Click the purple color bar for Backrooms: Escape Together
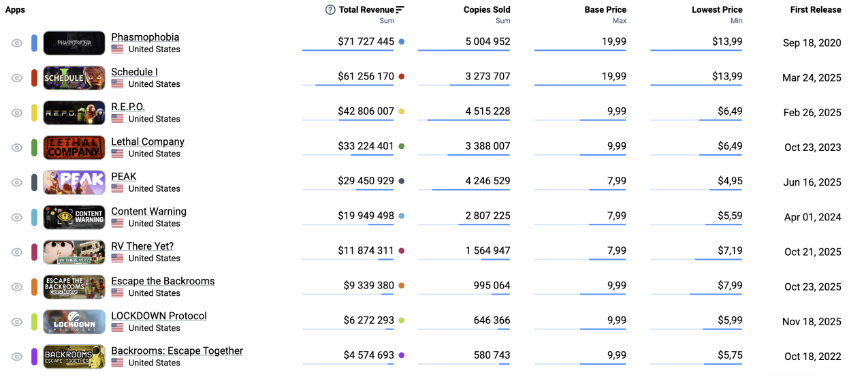851x379 pixels. 34,356
